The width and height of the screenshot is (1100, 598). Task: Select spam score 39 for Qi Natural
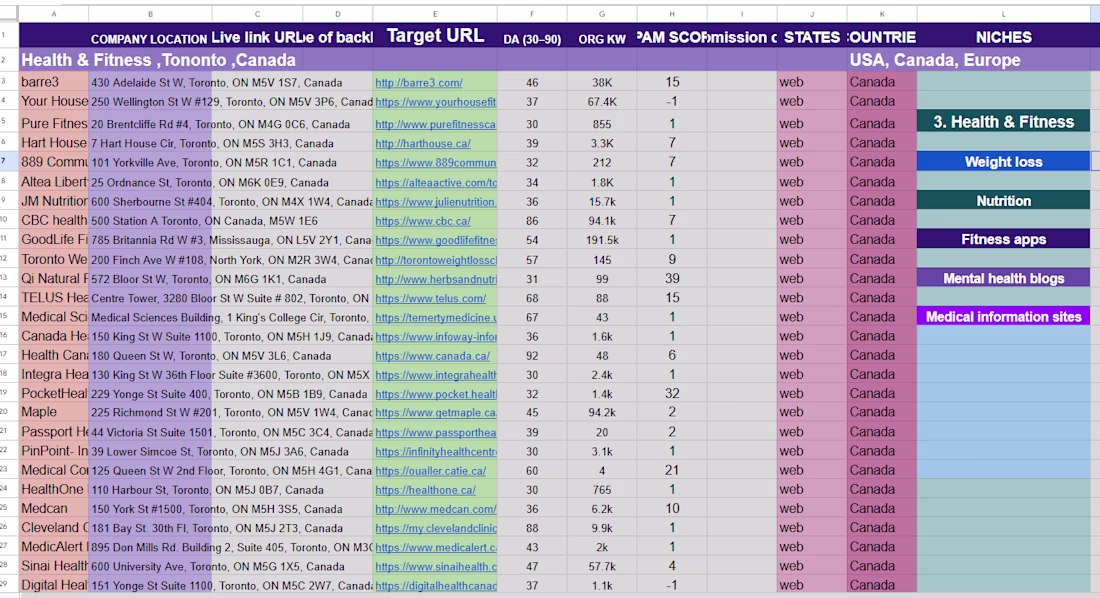point(671,279)
